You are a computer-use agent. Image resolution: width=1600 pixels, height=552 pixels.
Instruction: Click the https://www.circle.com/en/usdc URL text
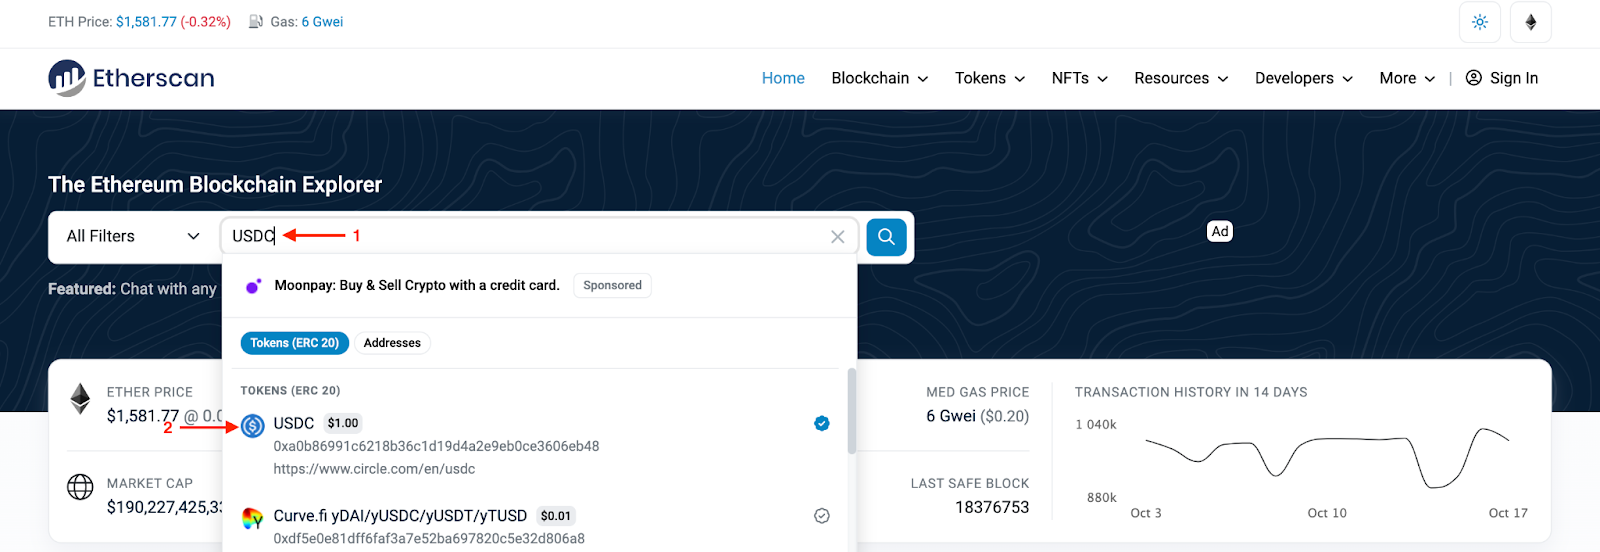pyautogui.click(x=374, y=469)
